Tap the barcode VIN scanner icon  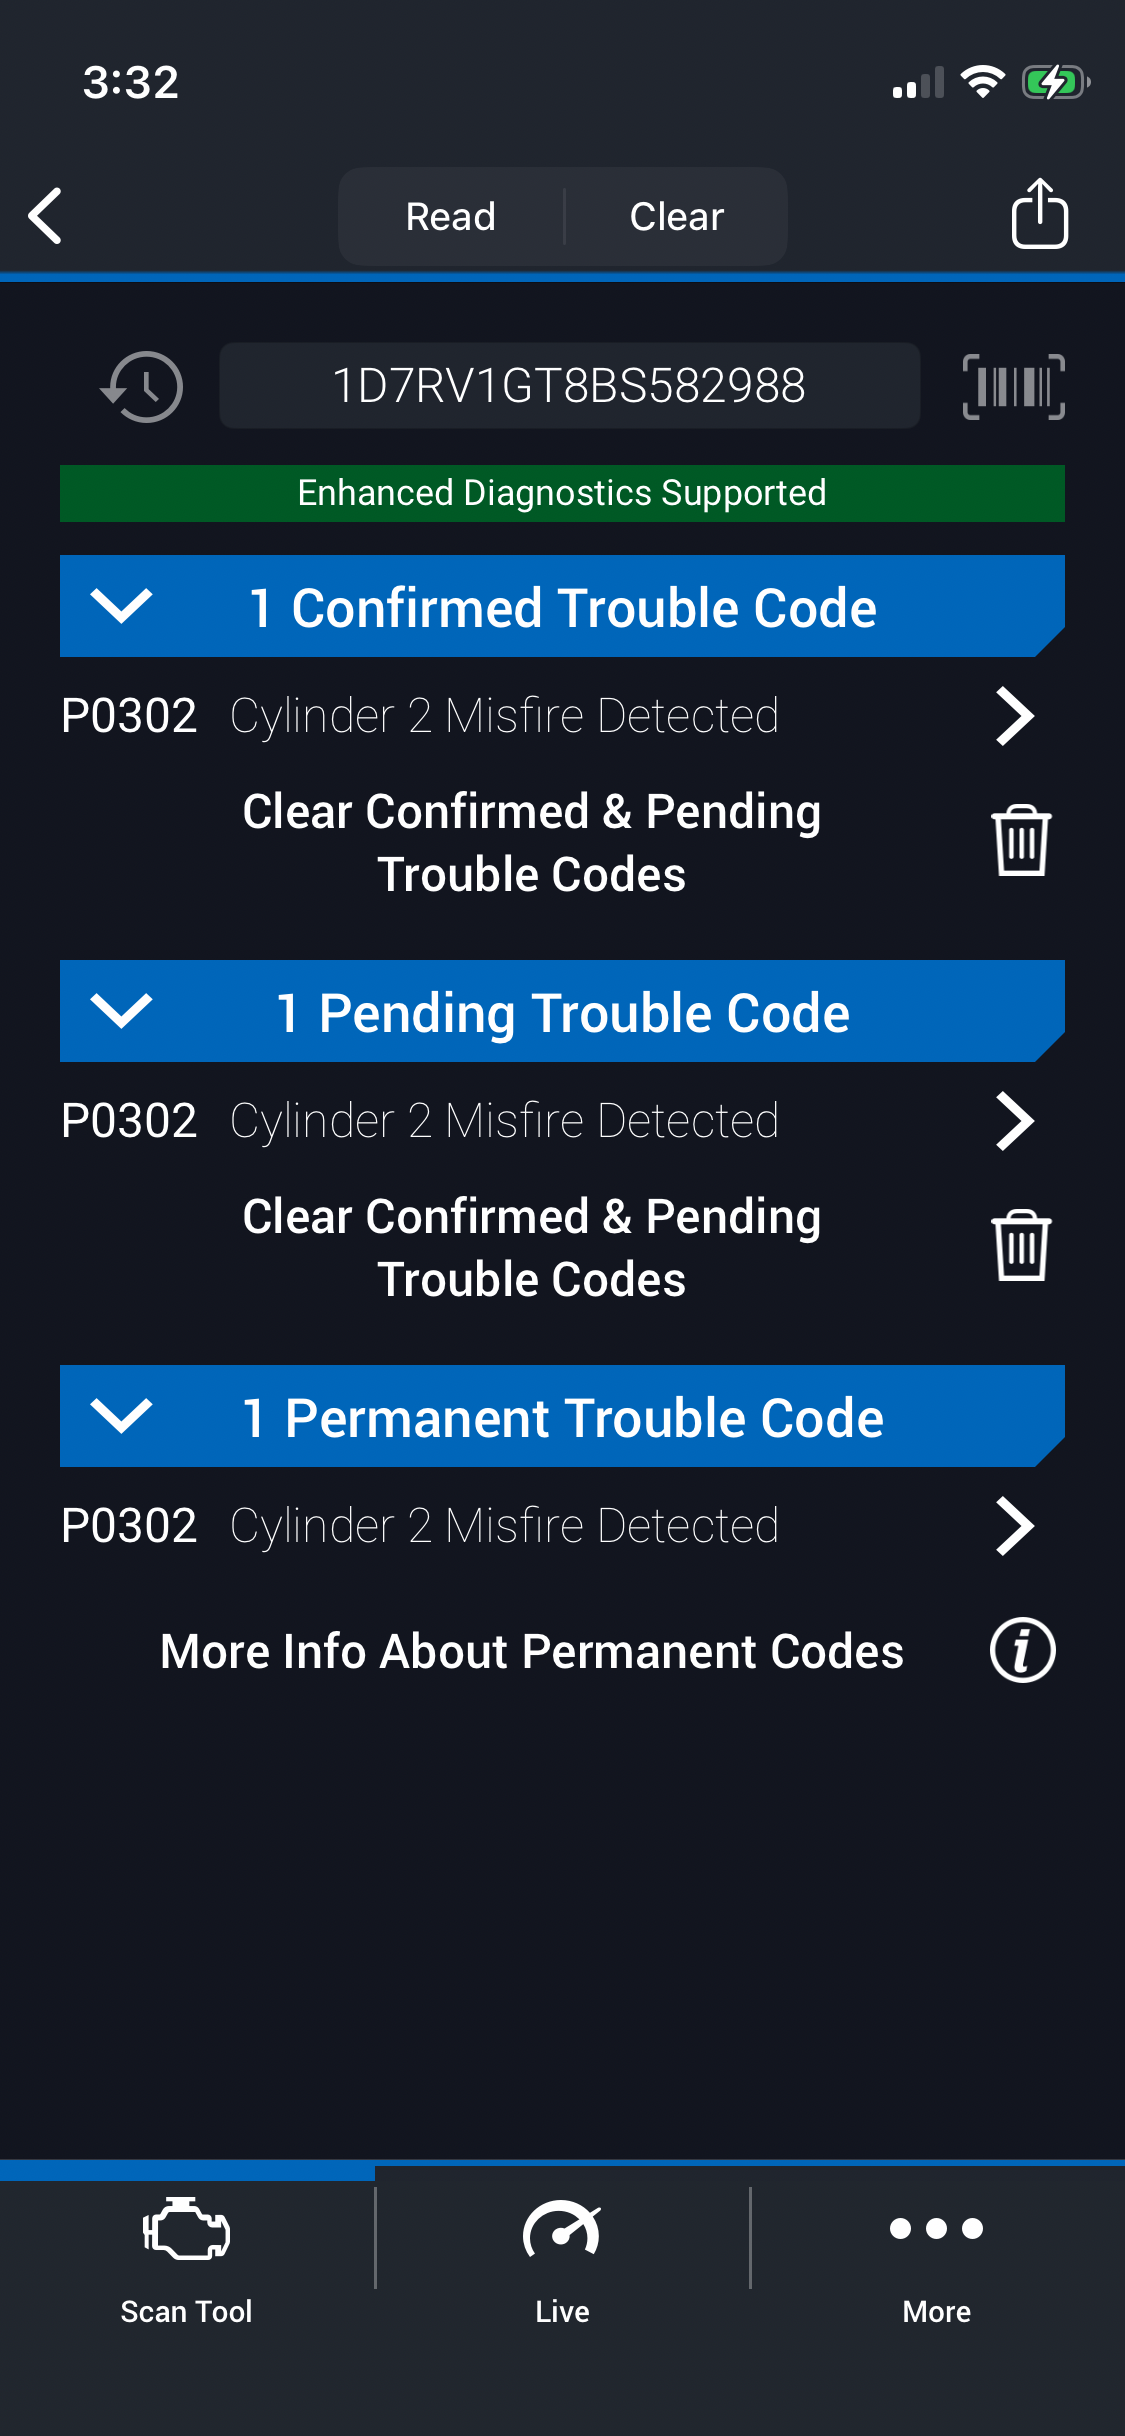pos(1013,386)
